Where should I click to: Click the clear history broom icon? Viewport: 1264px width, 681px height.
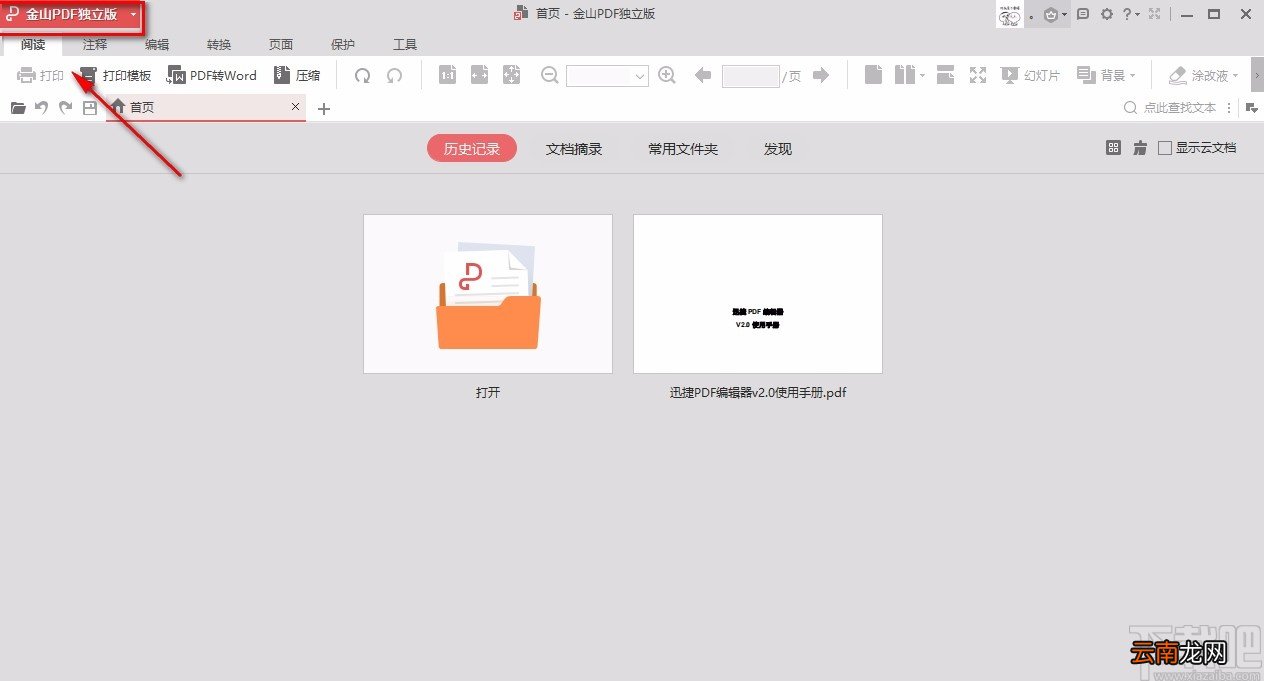[x=1140, y=148]
